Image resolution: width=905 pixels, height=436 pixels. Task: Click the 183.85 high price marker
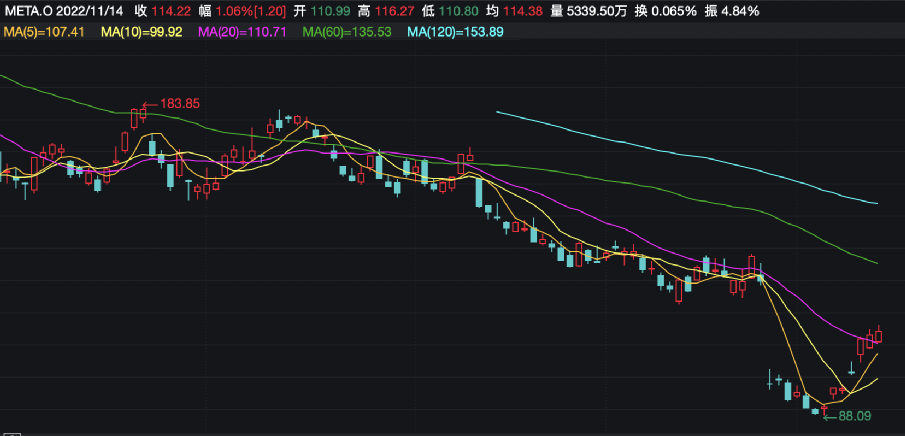pos(179,104)
